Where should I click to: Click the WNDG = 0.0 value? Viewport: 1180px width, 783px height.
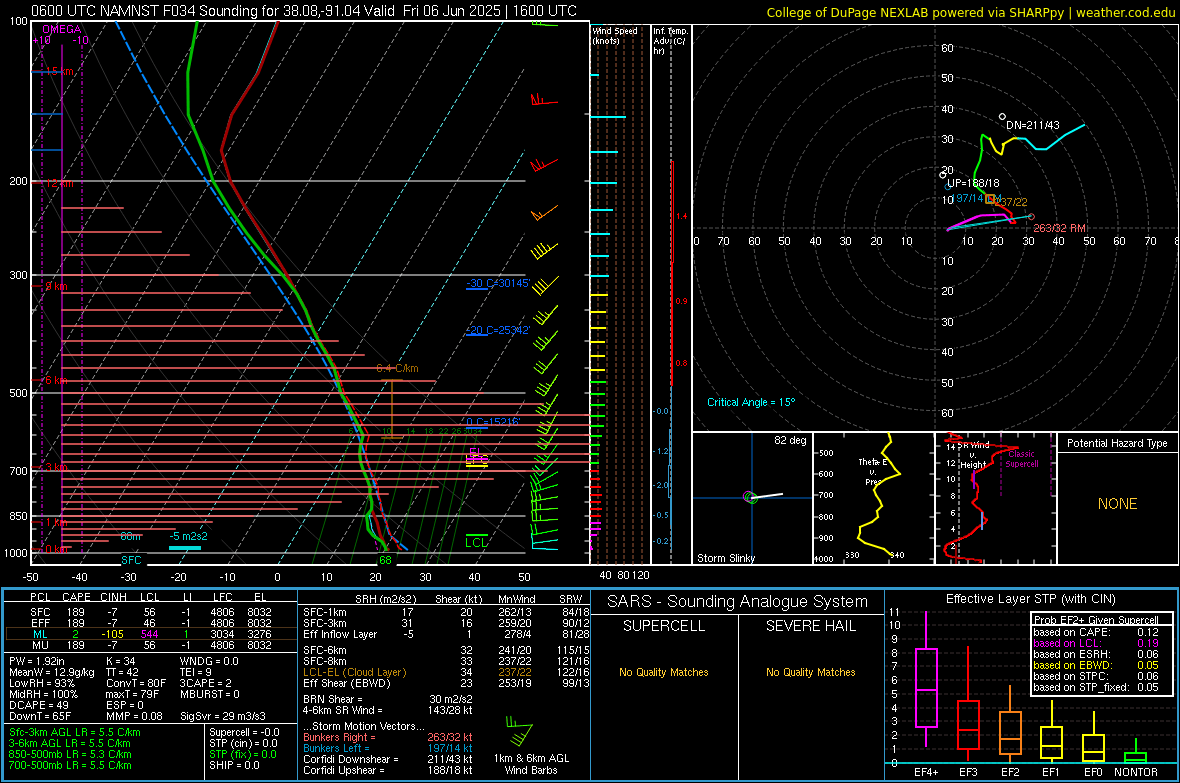209,661
